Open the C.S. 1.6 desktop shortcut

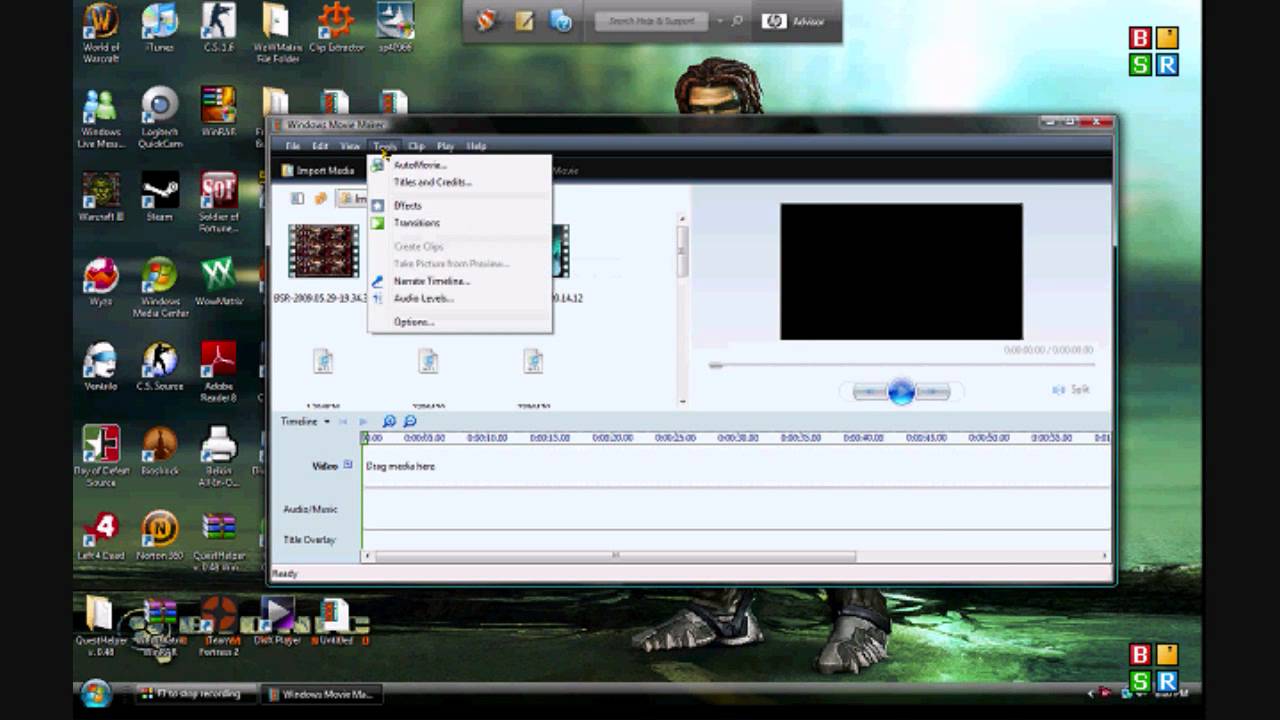pyautogui.click(x=218, y=28)
